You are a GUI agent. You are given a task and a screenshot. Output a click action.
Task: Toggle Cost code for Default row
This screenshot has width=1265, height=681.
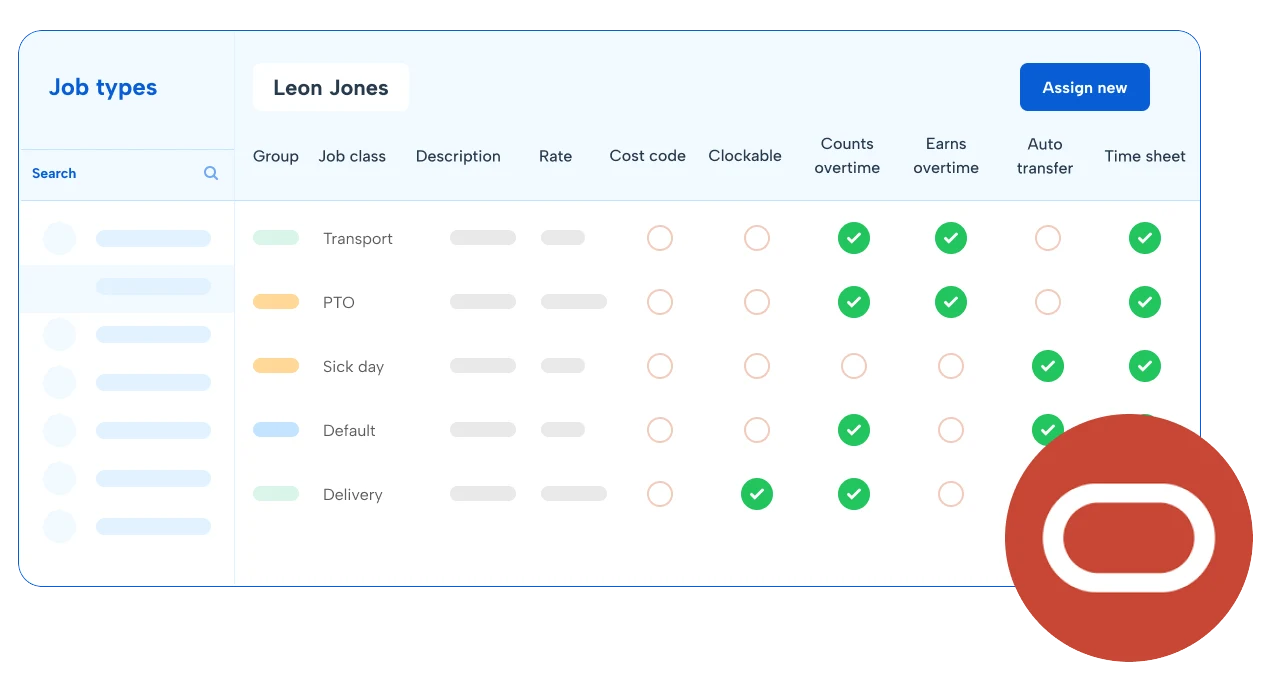click(660, 430)
